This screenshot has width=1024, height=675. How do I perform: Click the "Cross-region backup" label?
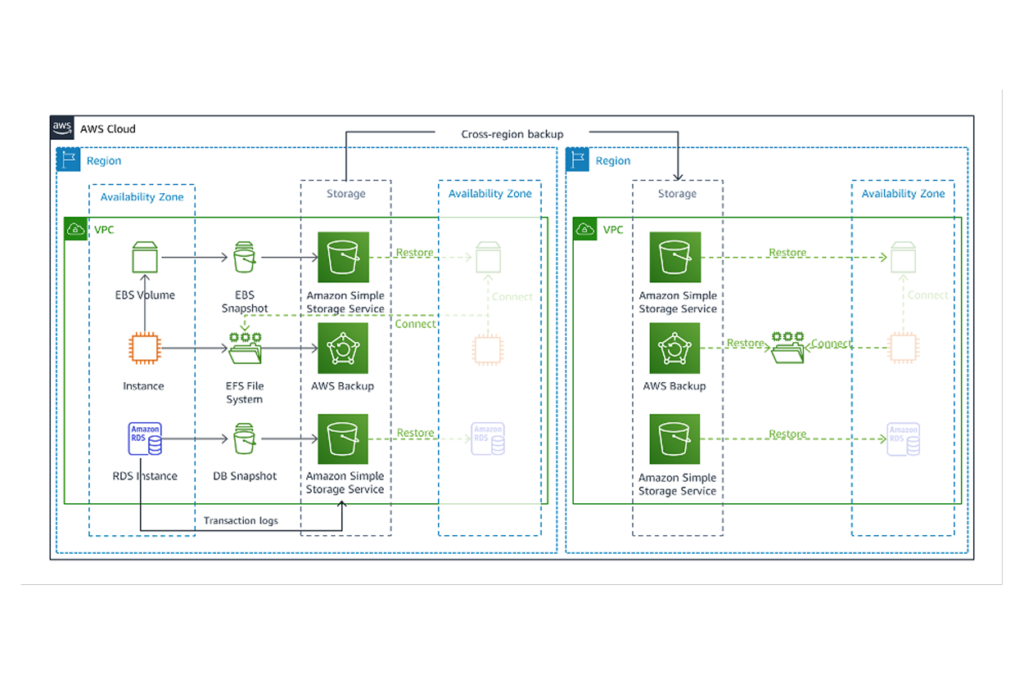pyautogui.click(x=512, y=134)
